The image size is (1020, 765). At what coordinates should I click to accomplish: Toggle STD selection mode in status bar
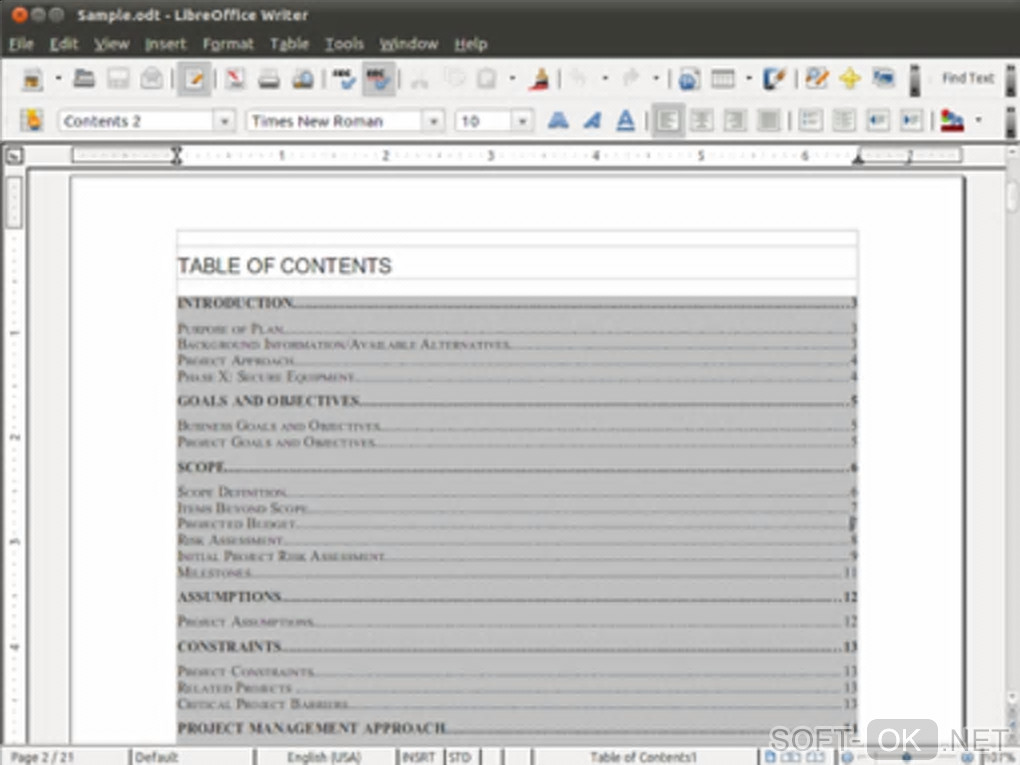tap(459, 757)
